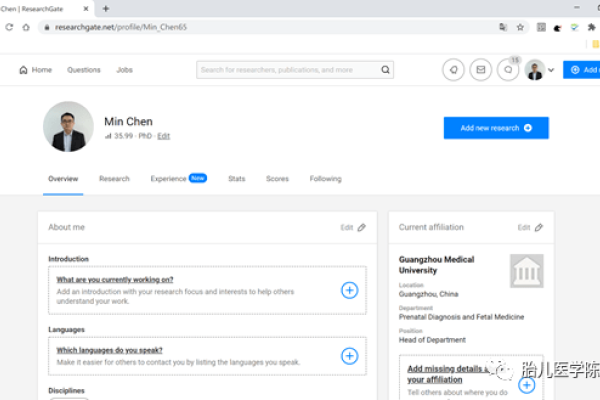Viewport: 600px width, 400px height.
Task: Go to the Following tab
Action: click(x=325, y=179)
